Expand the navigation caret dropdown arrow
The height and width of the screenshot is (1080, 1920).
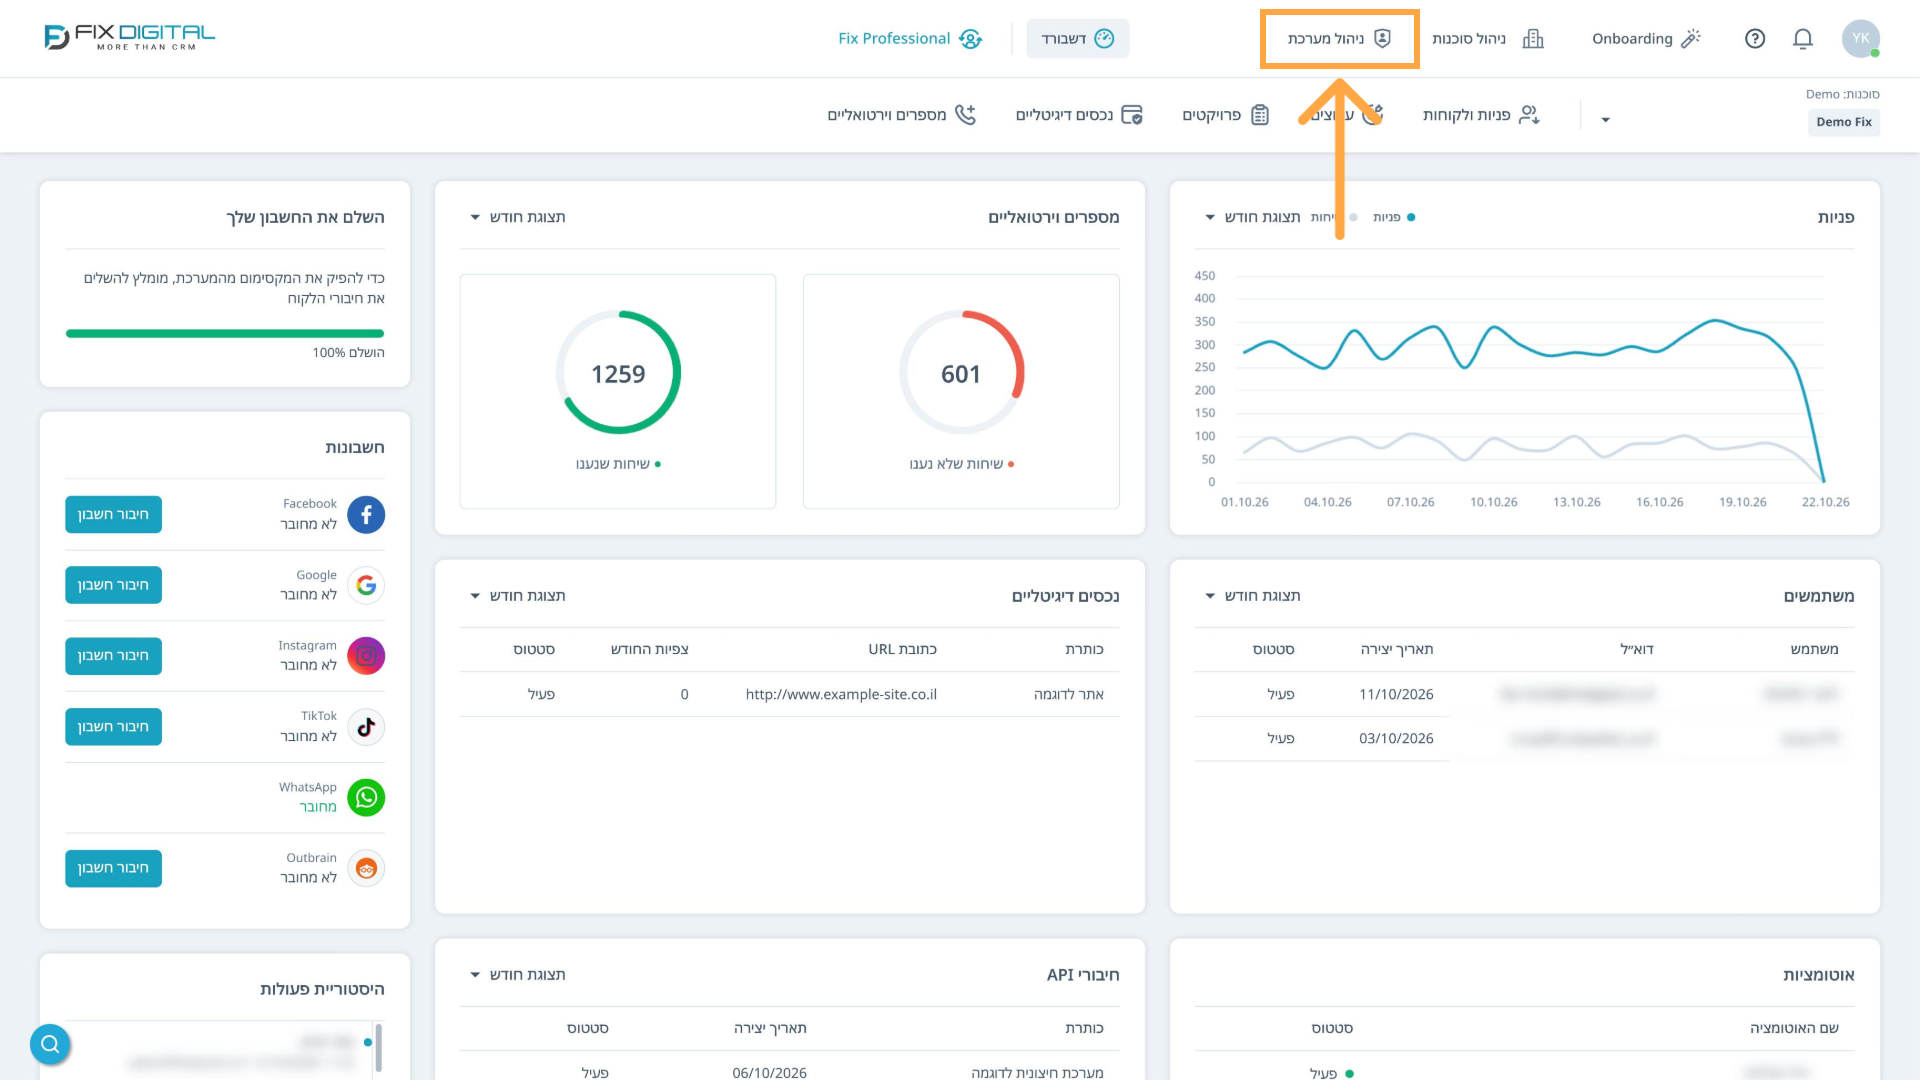[x=1605, y=120]
